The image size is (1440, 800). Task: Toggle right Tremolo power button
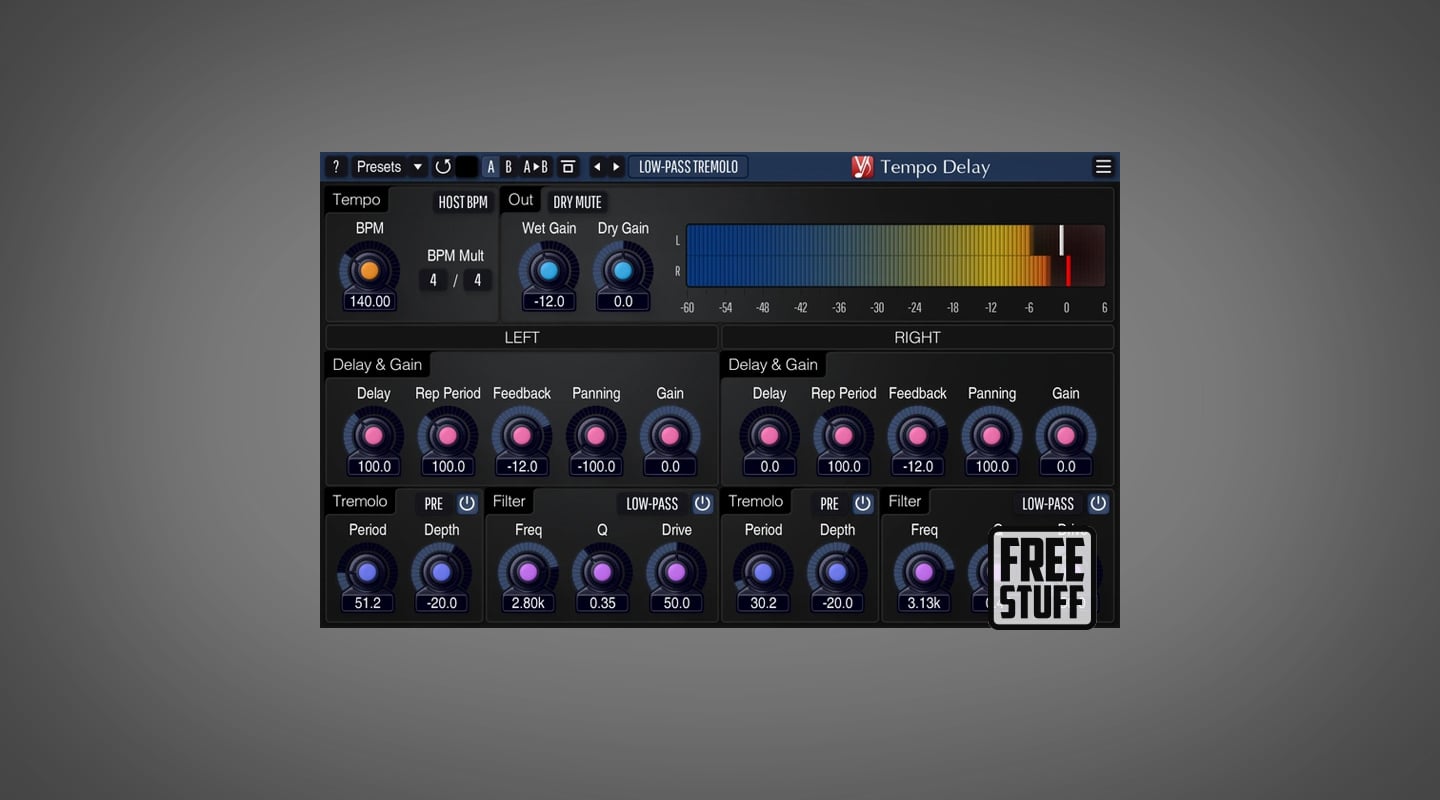863,503
